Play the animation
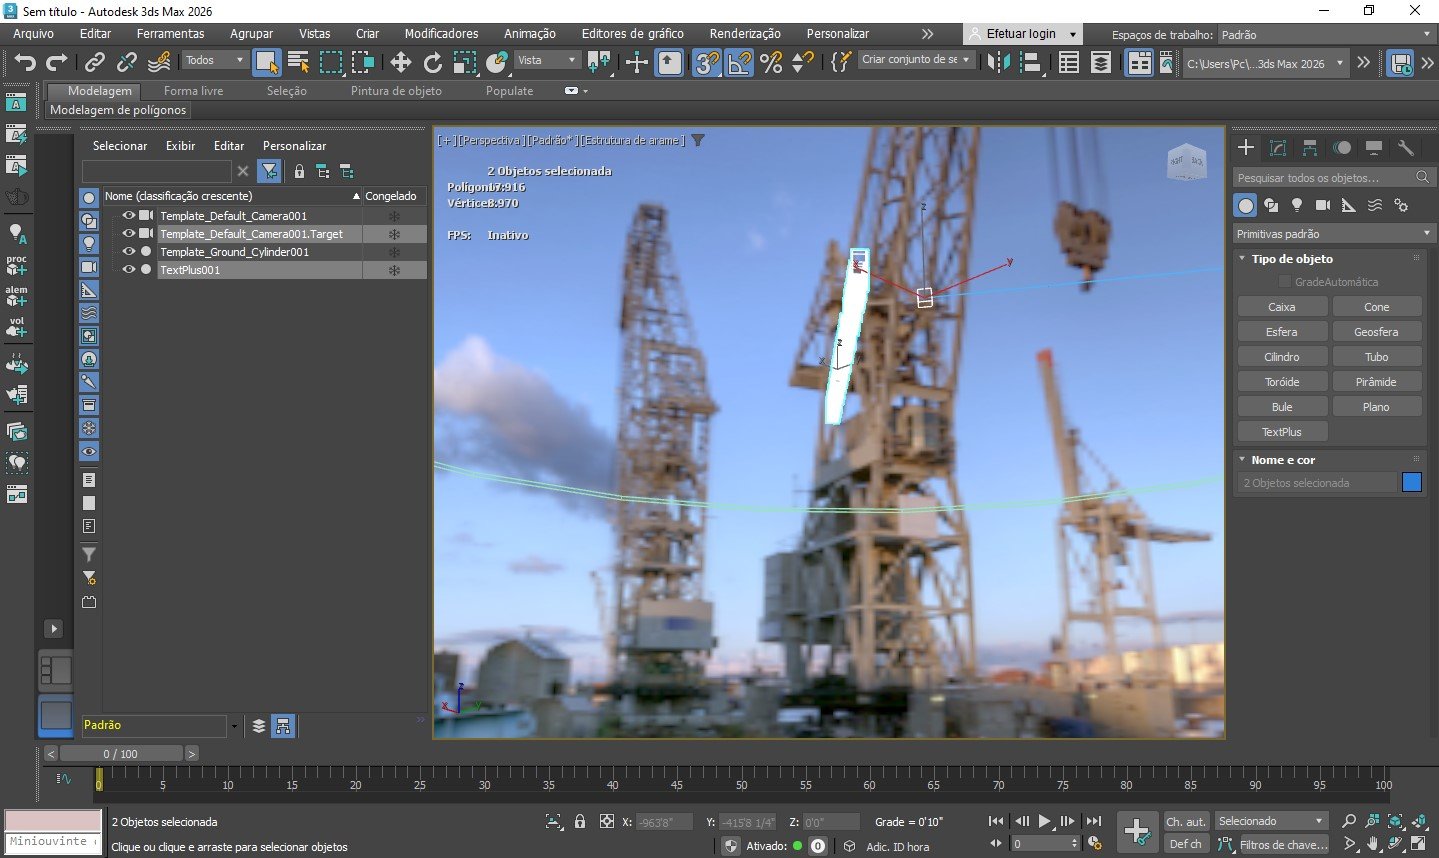1439x858 pixels. [1045, 821]
